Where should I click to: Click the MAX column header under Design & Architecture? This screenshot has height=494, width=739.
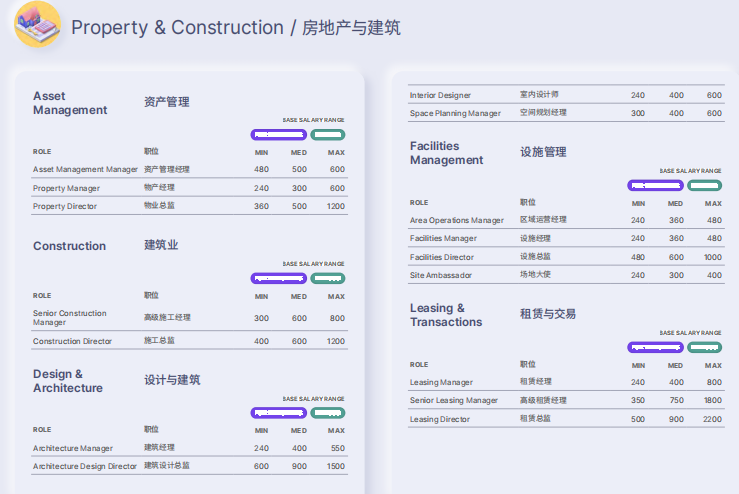tap(337, 431)
